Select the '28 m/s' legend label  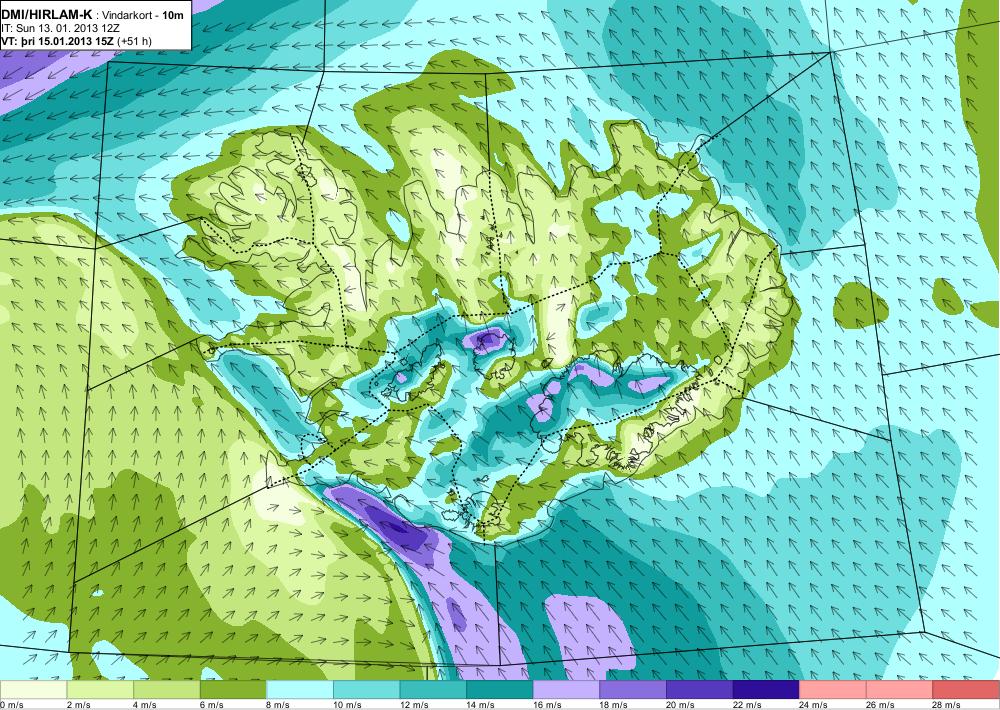click(947, 705)
